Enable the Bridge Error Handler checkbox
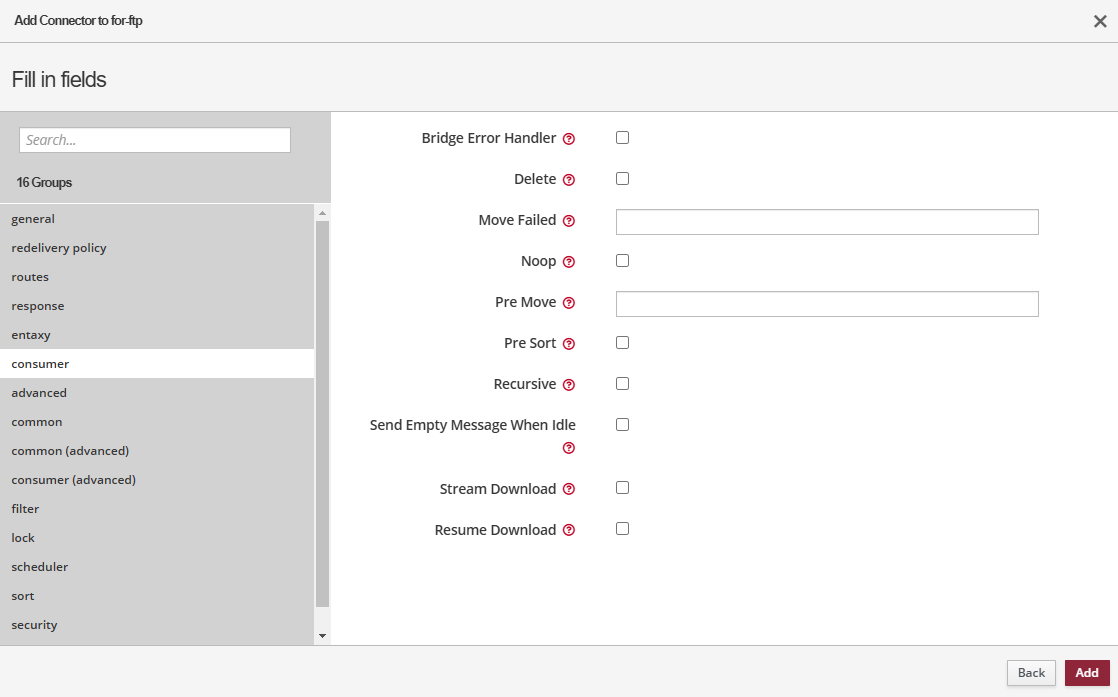This screenshot has height=697, width=1118. point(622,138)
